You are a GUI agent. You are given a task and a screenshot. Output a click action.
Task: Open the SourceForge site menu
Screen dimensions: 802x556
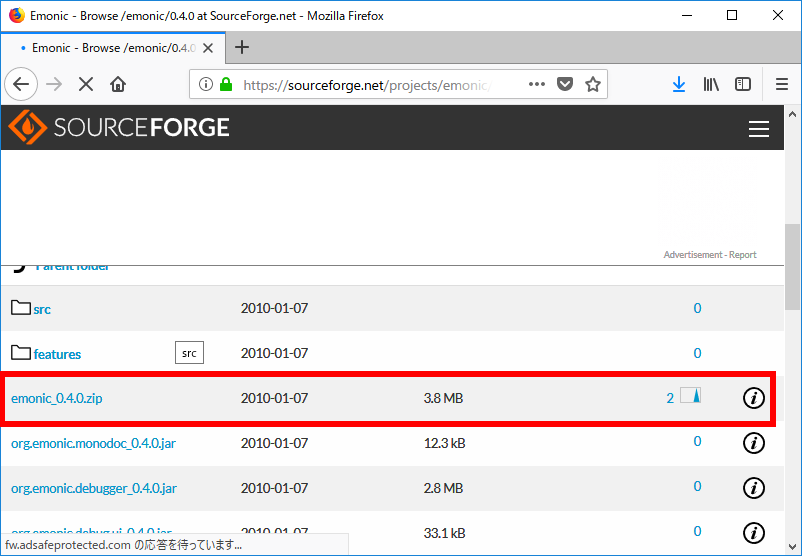[x=759, y=128]
